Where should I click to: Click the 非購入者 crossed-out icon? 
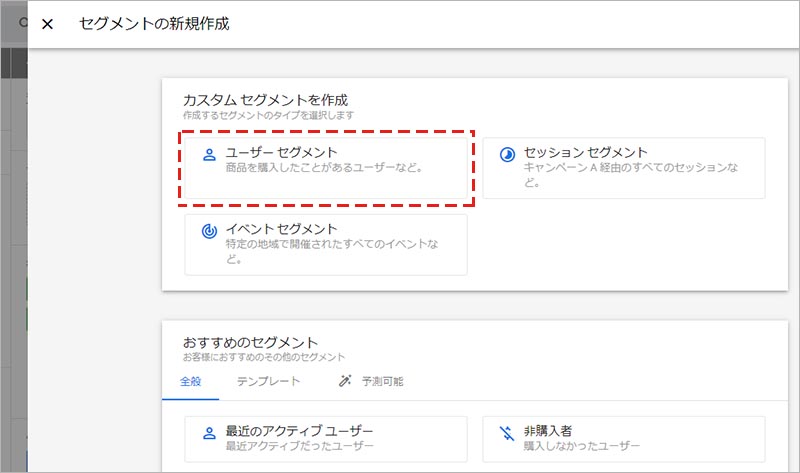pyautogui.click(x=507, y=432)
